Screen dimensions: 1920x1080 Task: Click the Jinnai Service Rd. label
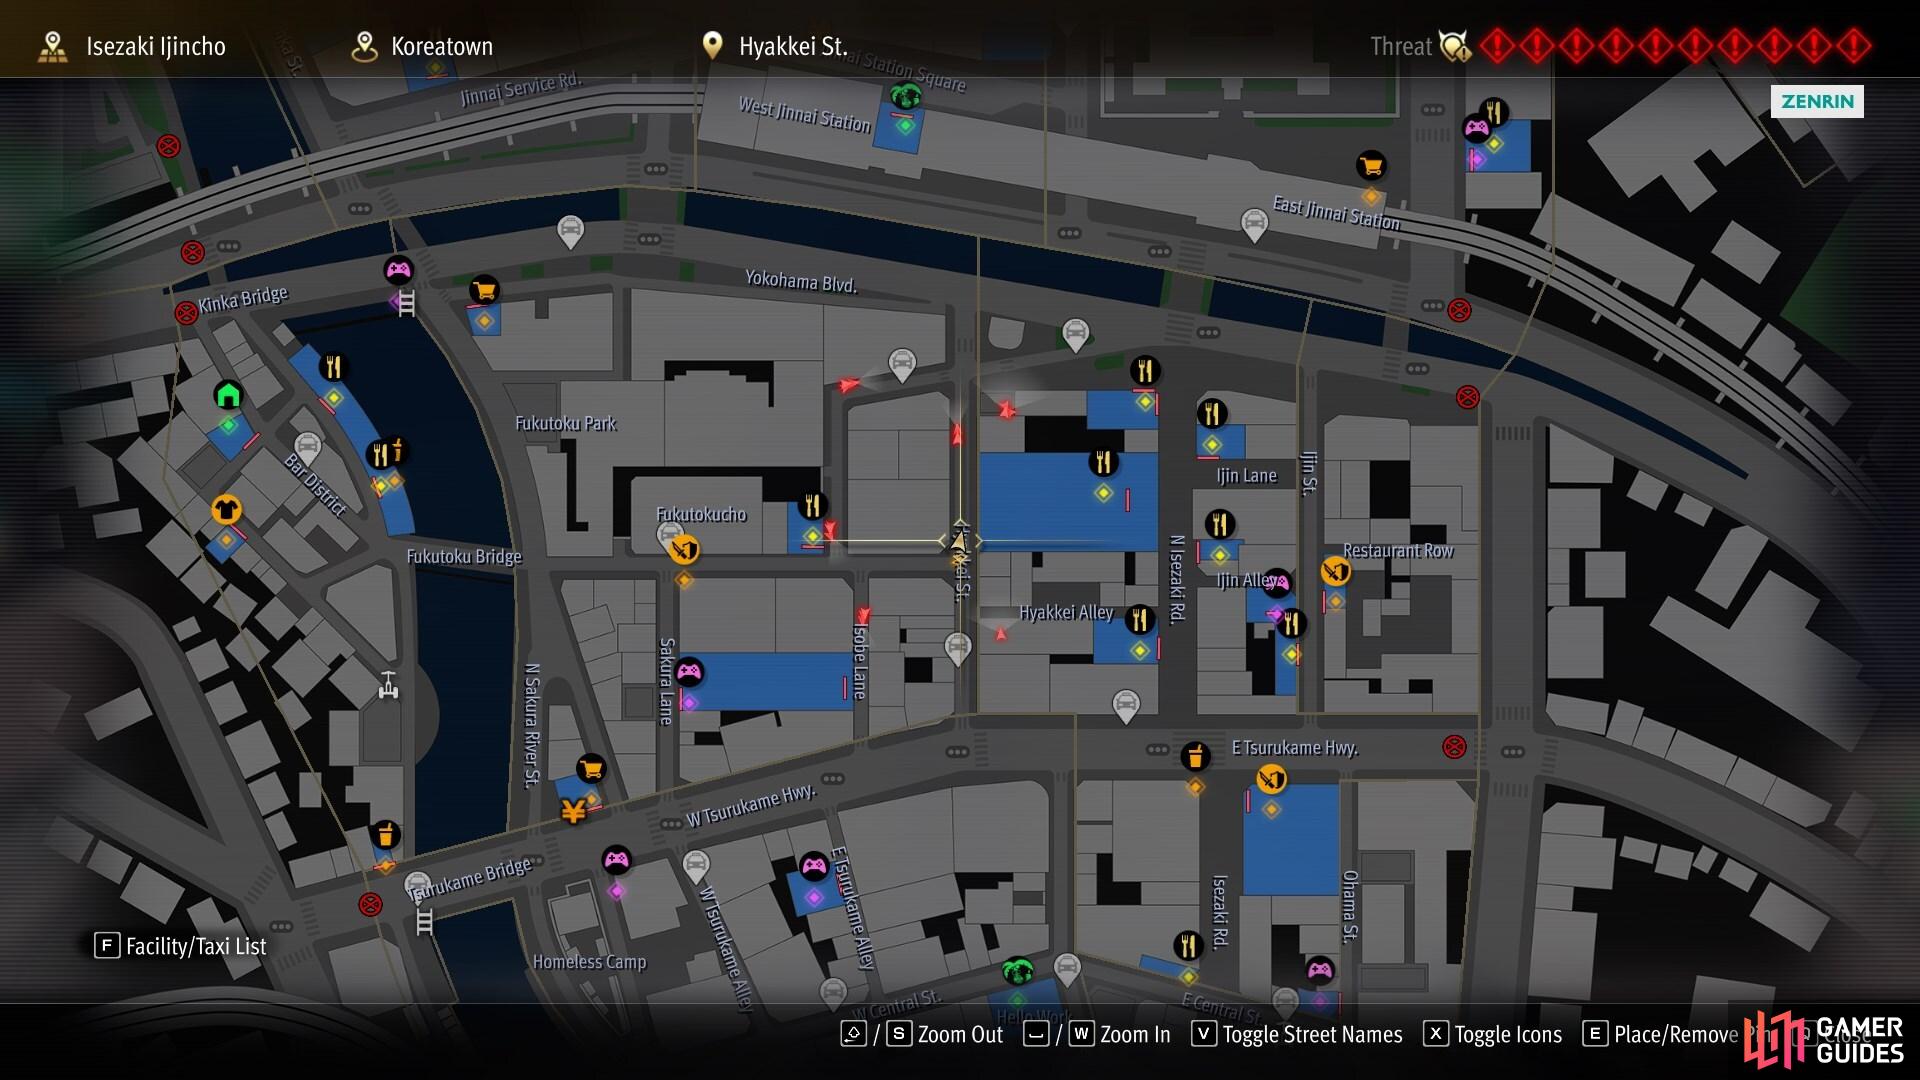(521, 89)
